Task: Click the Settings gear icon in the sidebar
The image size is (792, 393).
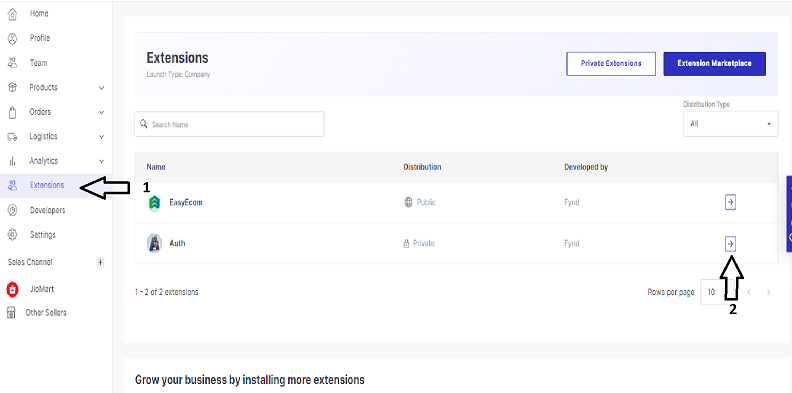Action: 13,235
